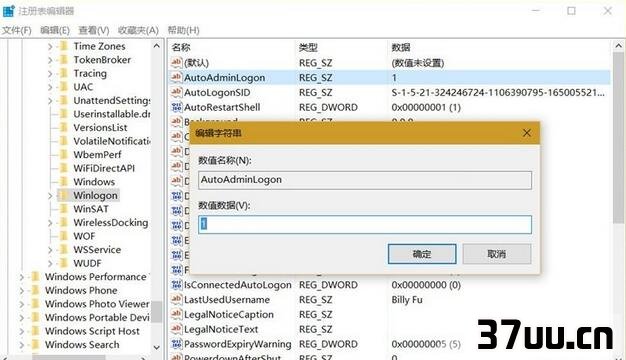626x360 pixels.
Task: Expand the UnattendSettings tree node
Action: pyautogui.click(x=50, y=101)
